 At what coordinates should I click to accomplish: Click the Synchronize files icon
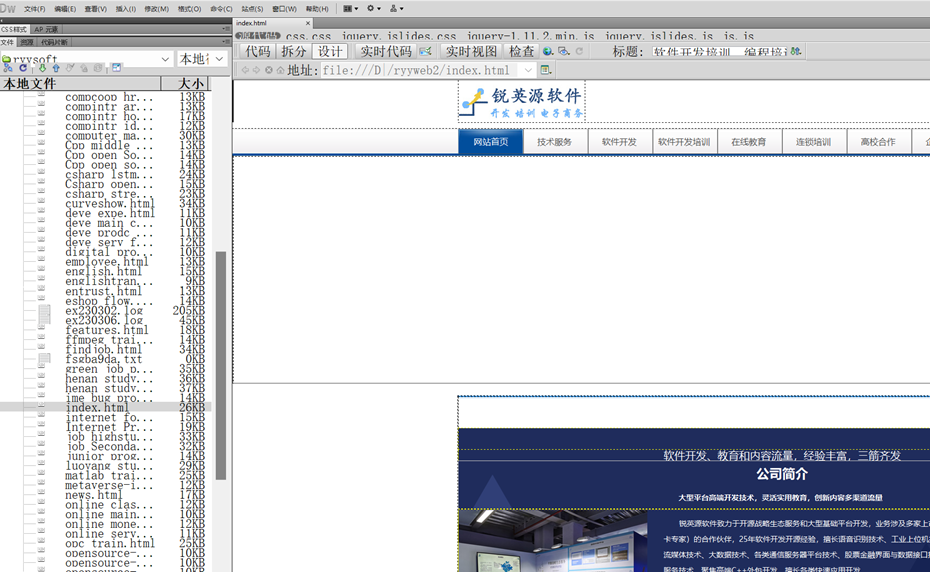pos(98,68)
